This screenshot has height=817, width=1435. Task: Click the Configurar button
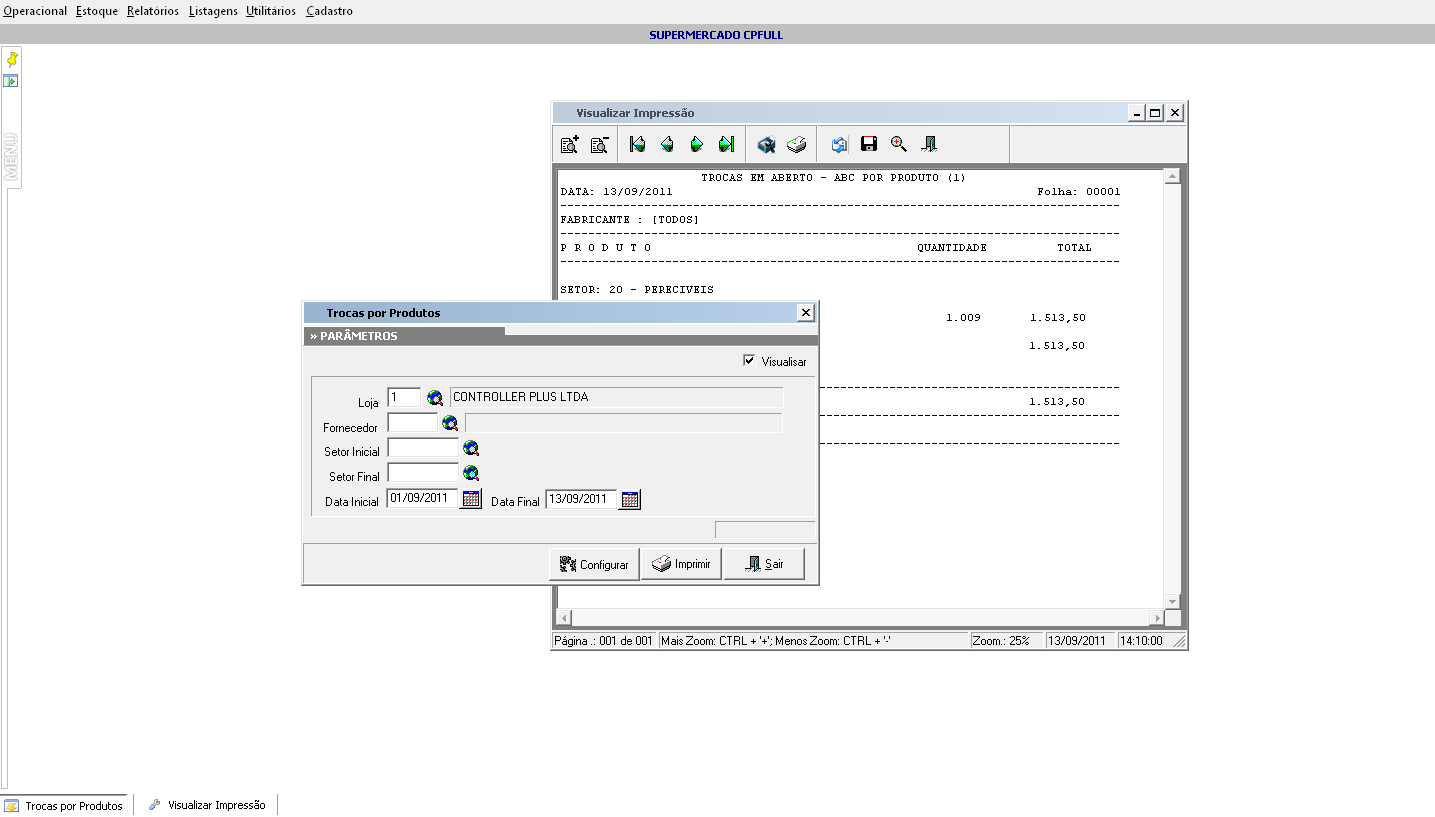coord(594,564)
